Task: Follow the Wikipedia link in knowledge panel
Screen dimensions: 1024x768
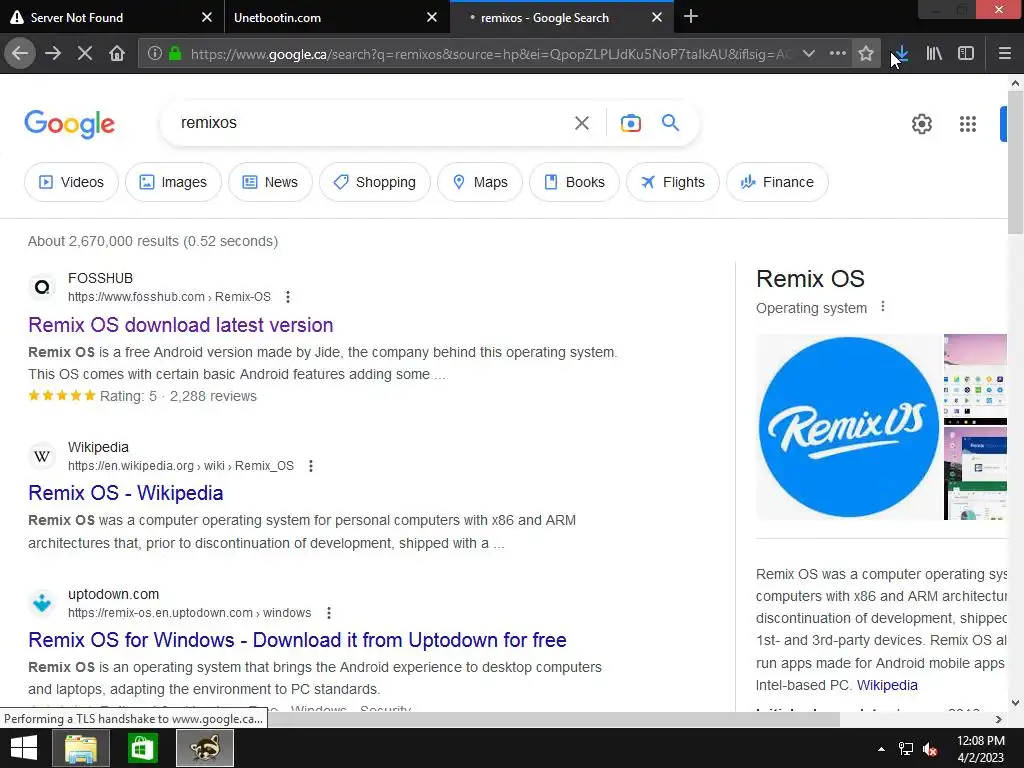Action: [x=887, y=685]
